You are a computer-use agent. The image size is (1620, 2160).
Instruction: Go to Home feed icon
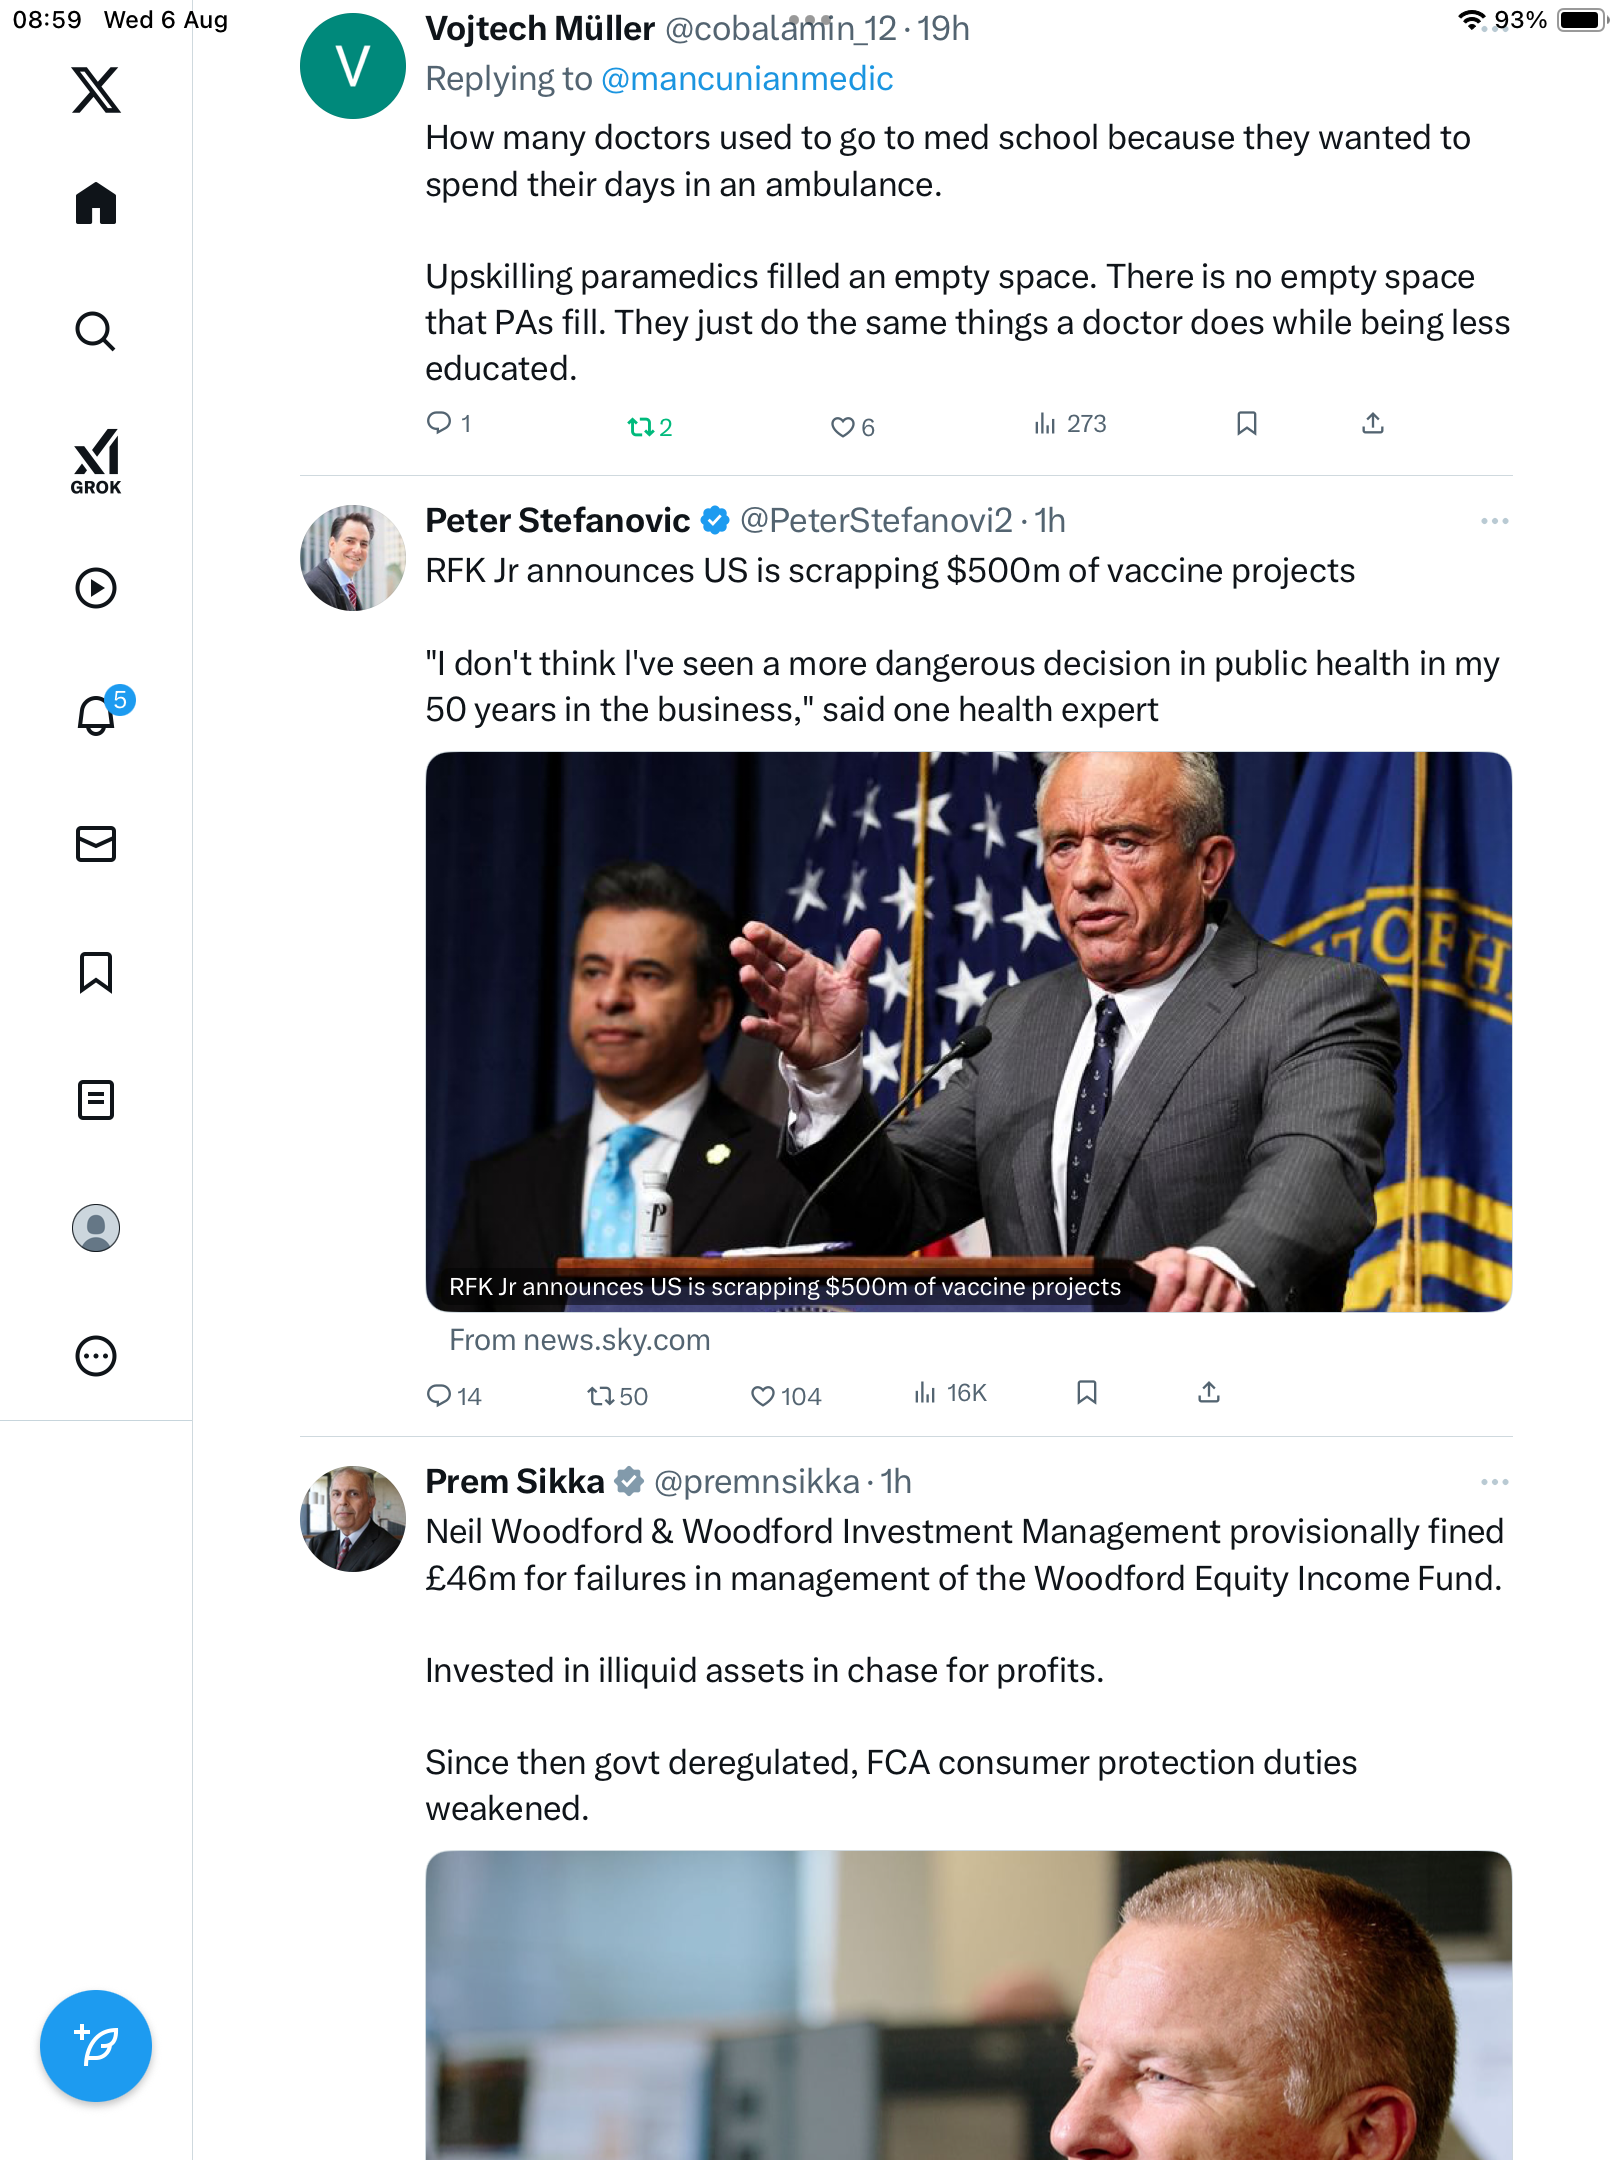pos(96,204)
